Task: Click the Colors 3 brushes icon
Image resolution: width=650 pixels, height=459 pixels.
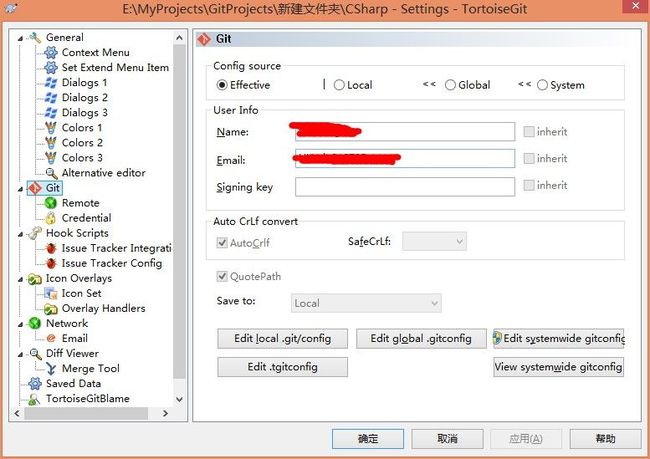Action: coord(51,158)
